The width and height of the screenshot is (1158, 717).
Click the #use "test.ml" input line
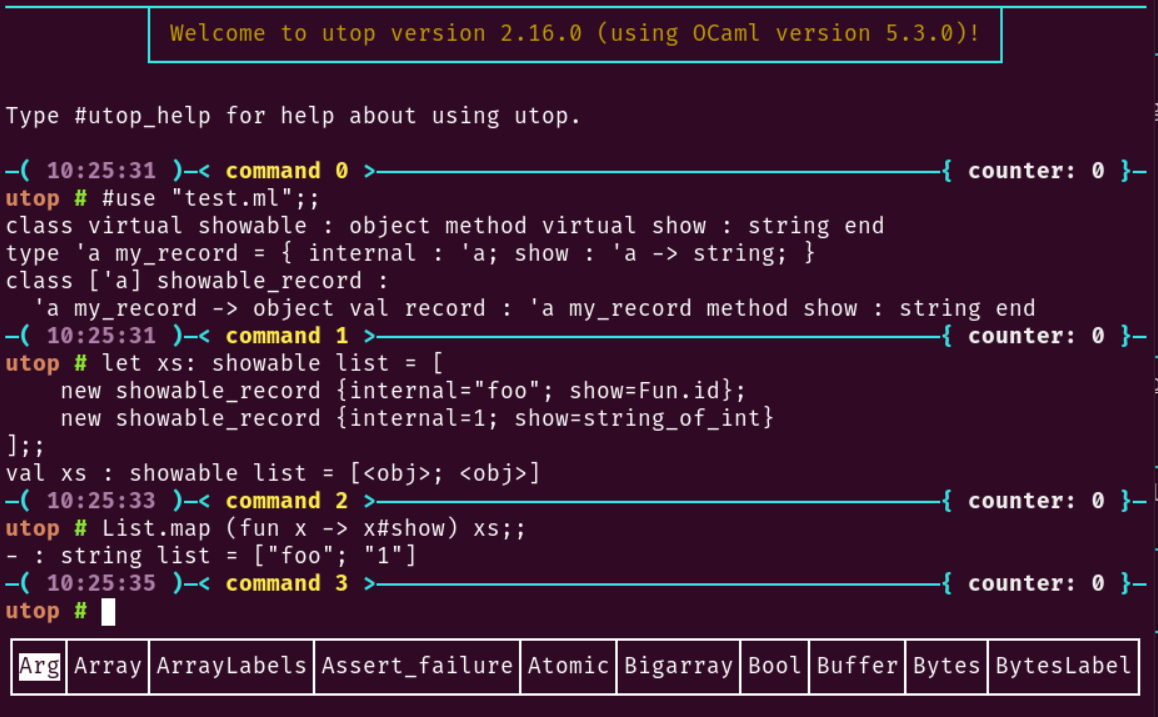click(210, 198)
